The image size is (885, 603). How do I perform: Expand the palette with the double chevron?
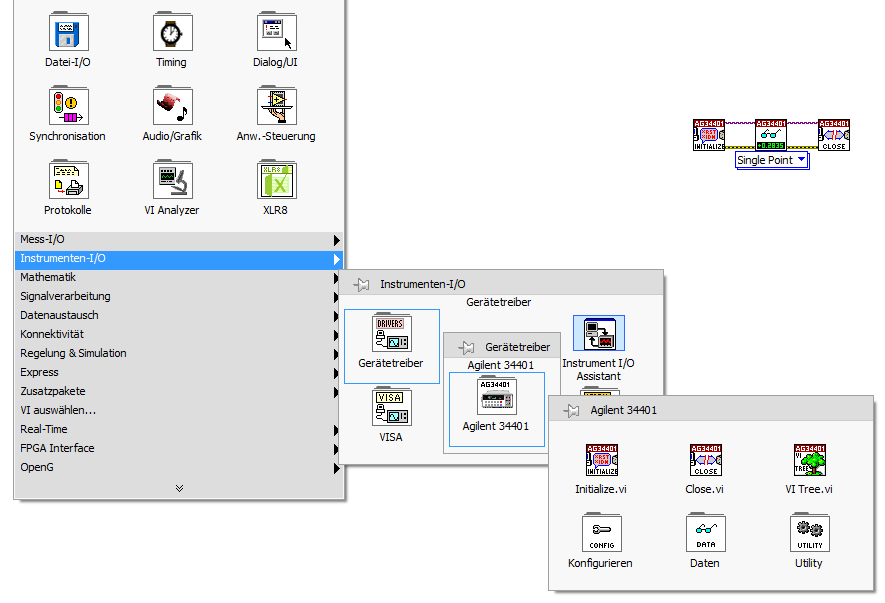pos(179,488)
